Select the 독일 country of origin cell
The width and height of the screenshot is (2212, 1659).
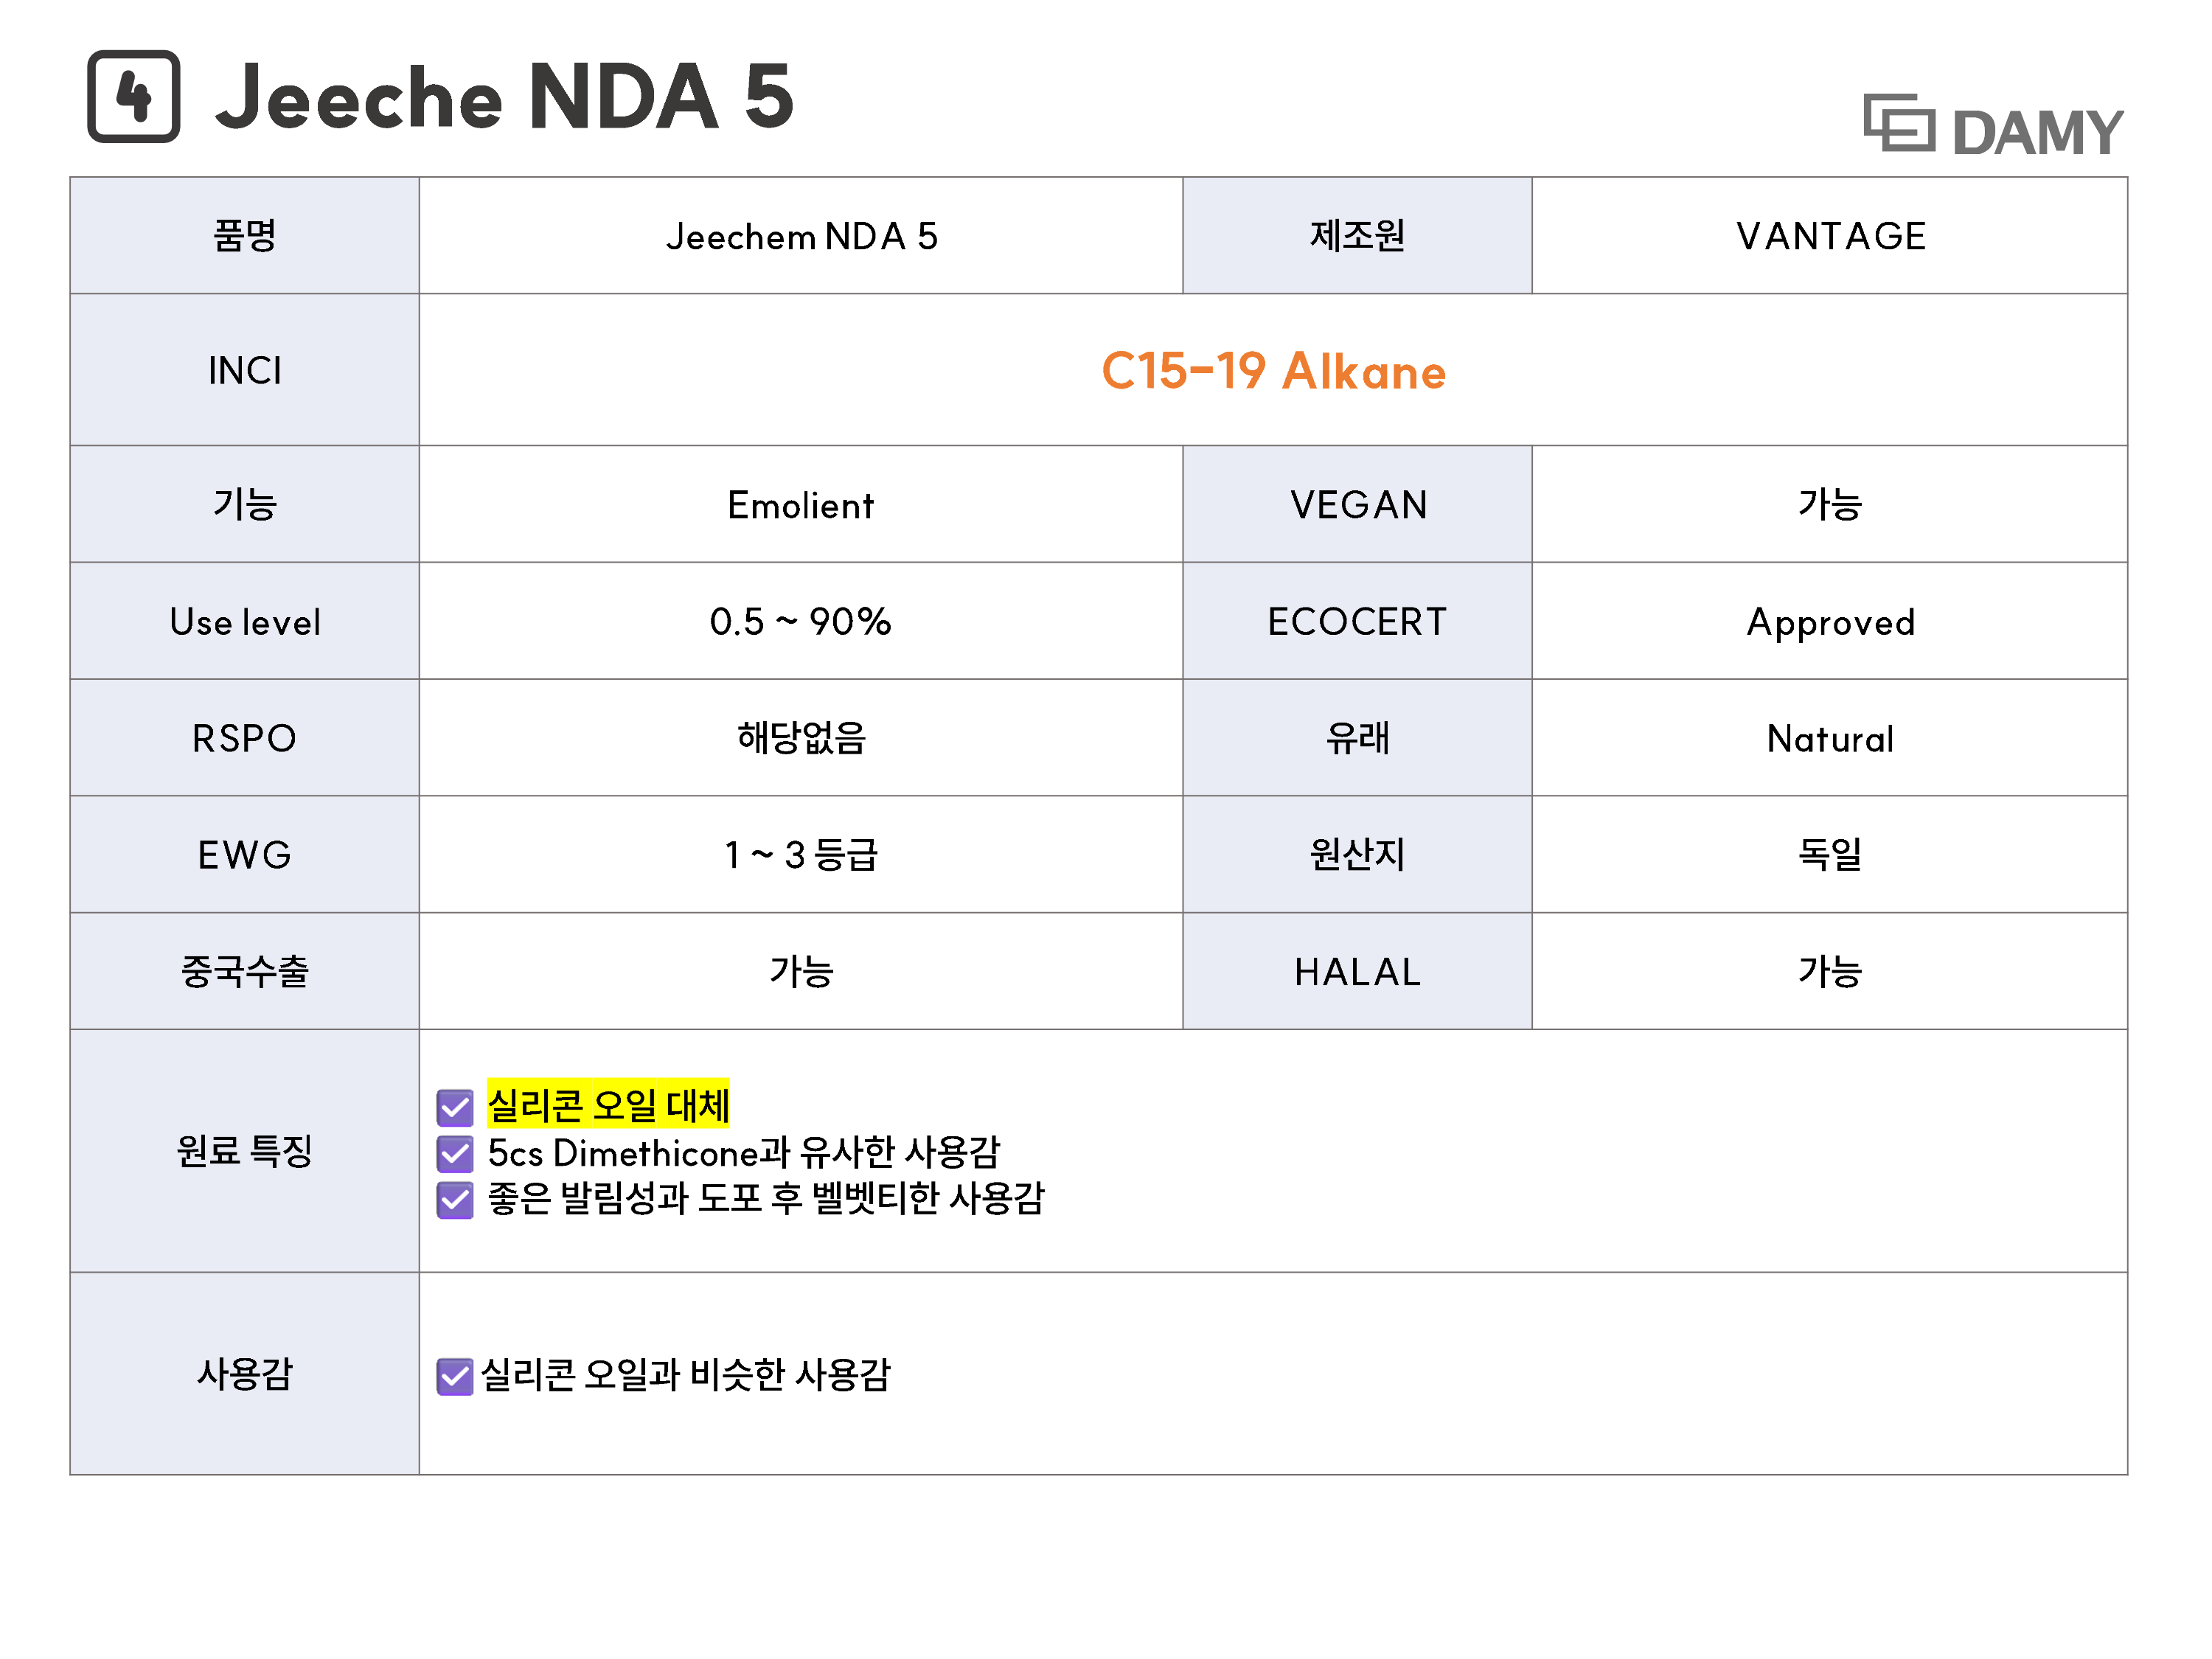[1829, 855]
